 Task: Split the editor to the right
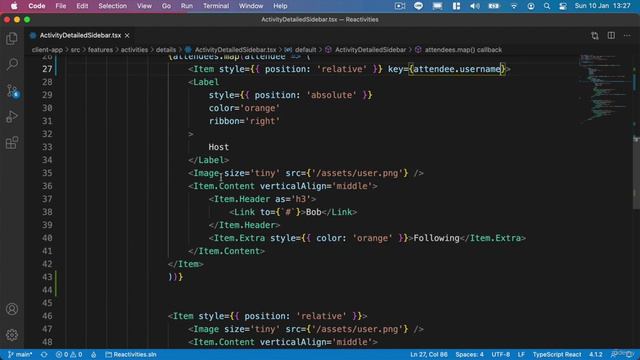pyautogui.click(x=611, y=36)
